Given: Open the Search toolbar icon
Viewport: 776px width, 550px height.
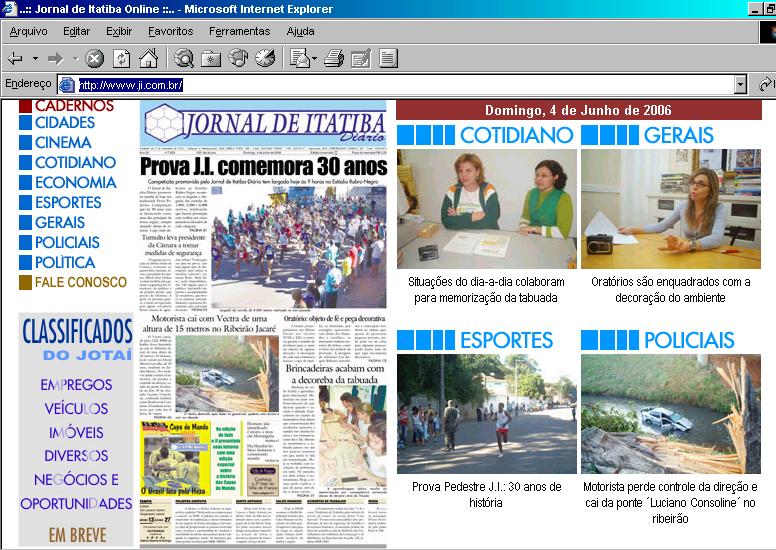Looking at the screenshot, I should [x=184, y=58].
